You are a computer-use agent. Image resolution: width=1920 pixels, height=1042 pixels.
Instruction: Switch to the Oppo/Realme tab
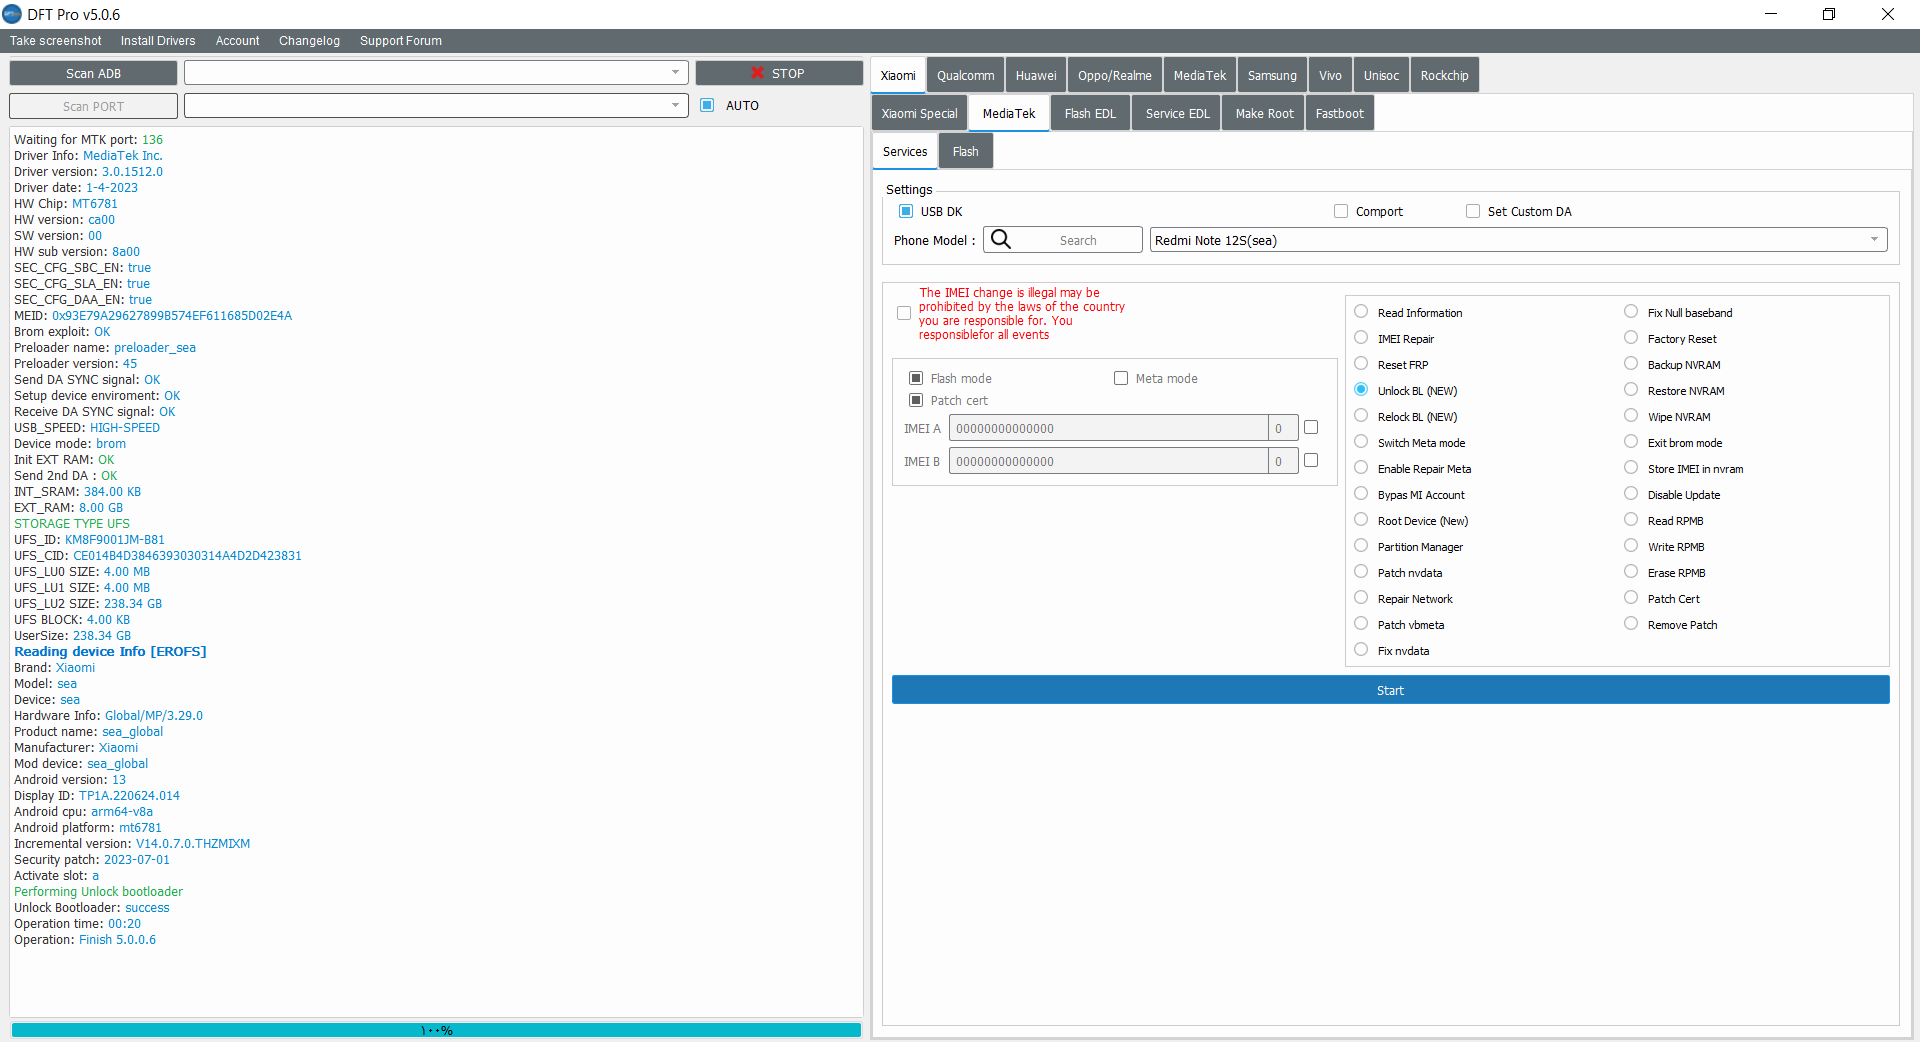coord(1115,75)
